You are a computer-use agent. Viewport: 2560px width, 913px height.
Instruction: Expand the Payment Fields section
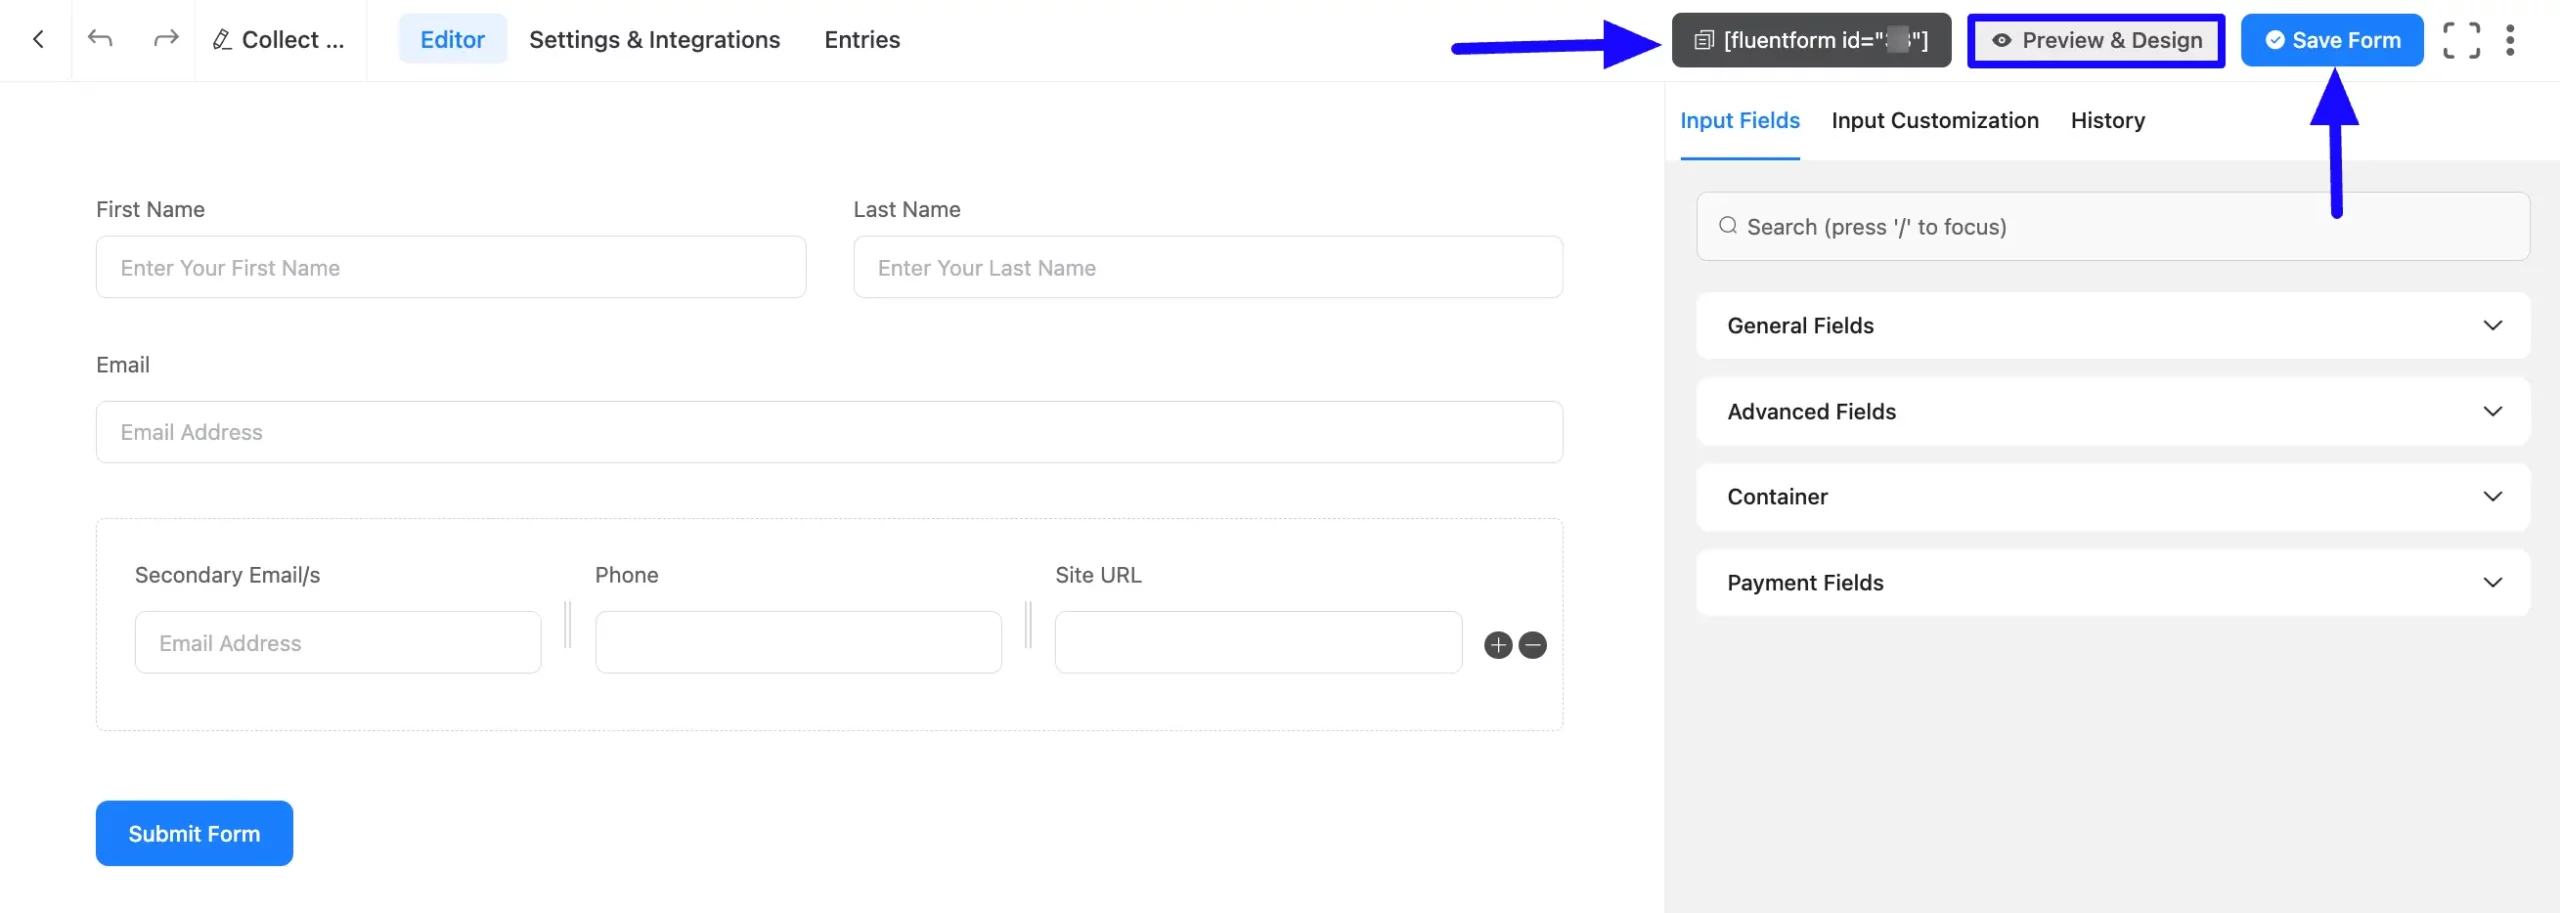(2113, 583)
